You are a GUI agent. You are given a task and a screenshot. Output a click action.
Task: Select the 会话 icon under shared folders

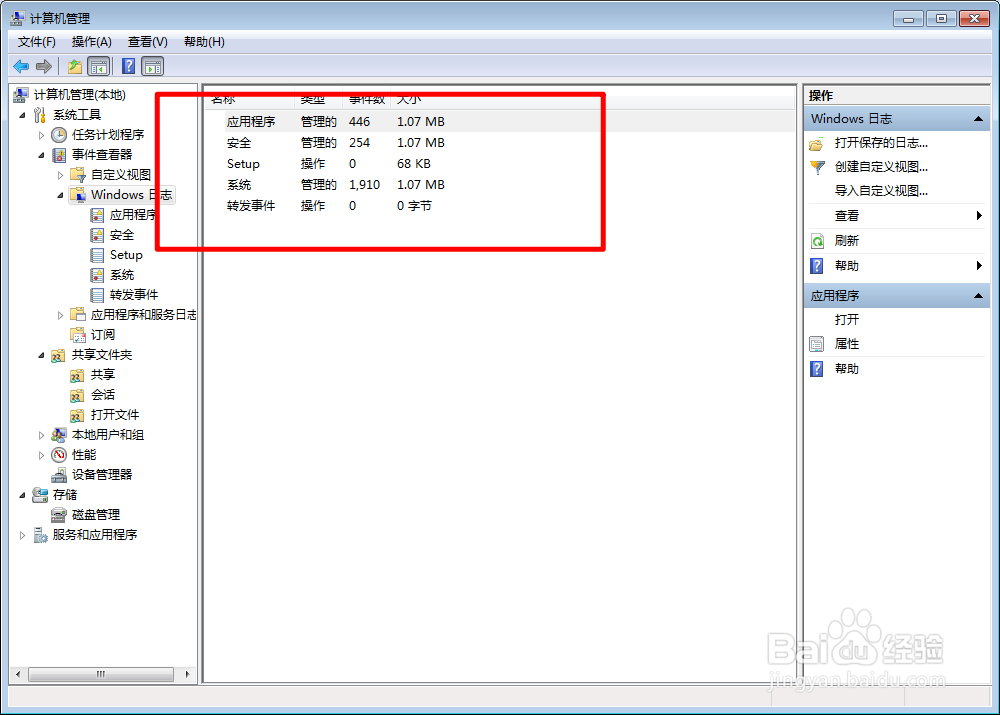coord(77,395)
